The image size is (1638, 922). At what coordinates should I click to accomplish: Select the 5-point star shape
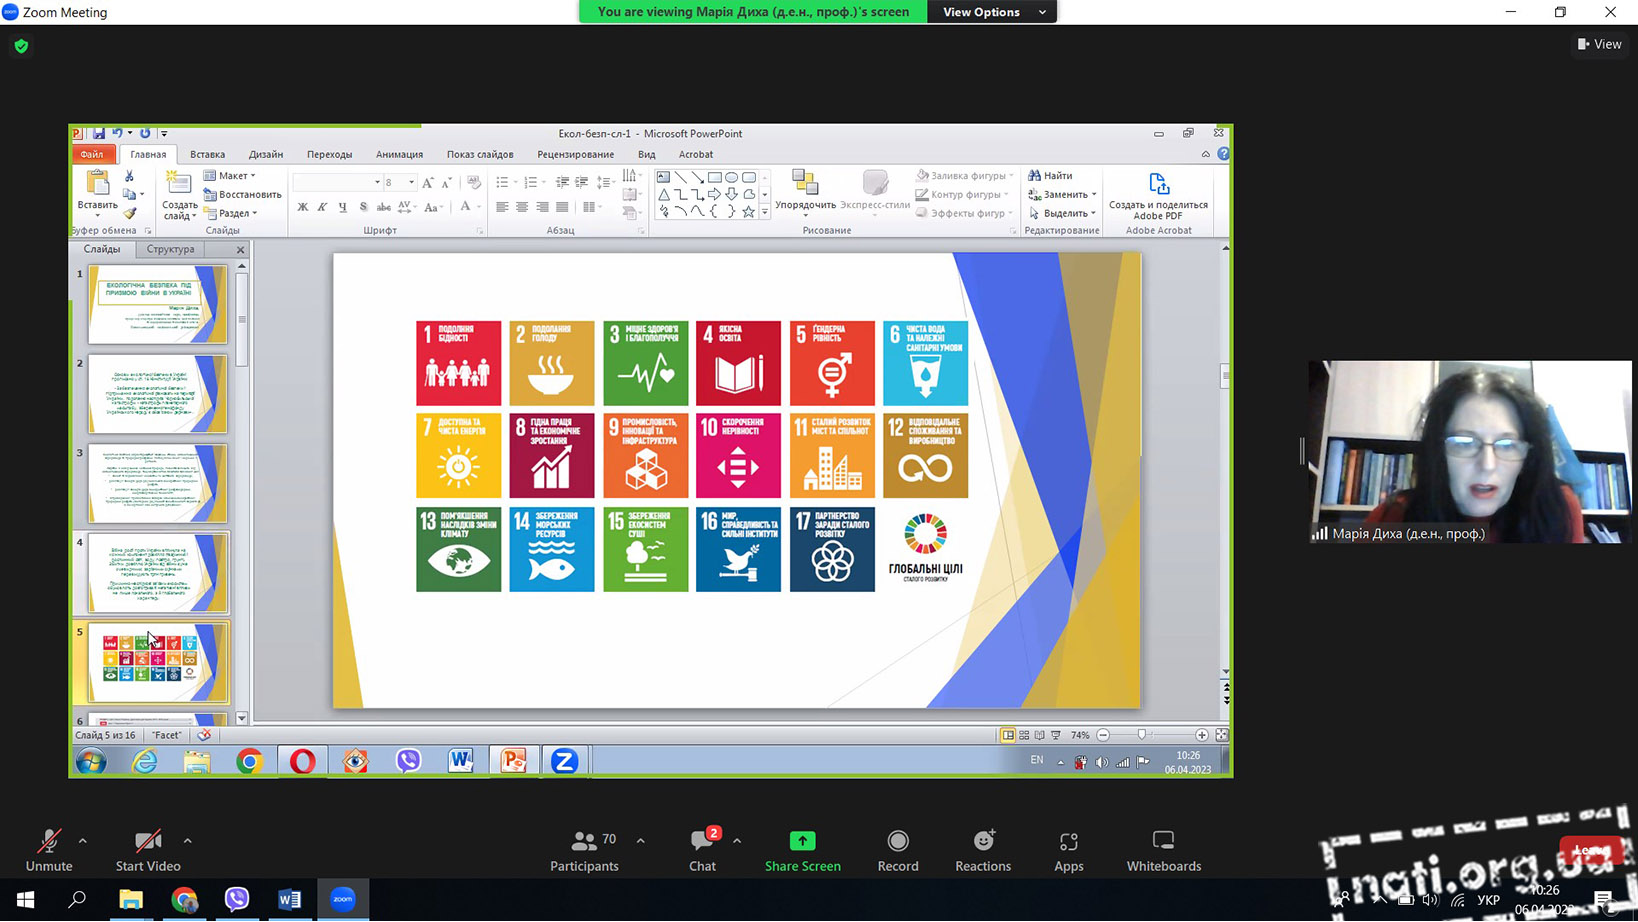[x=748, y=212]
